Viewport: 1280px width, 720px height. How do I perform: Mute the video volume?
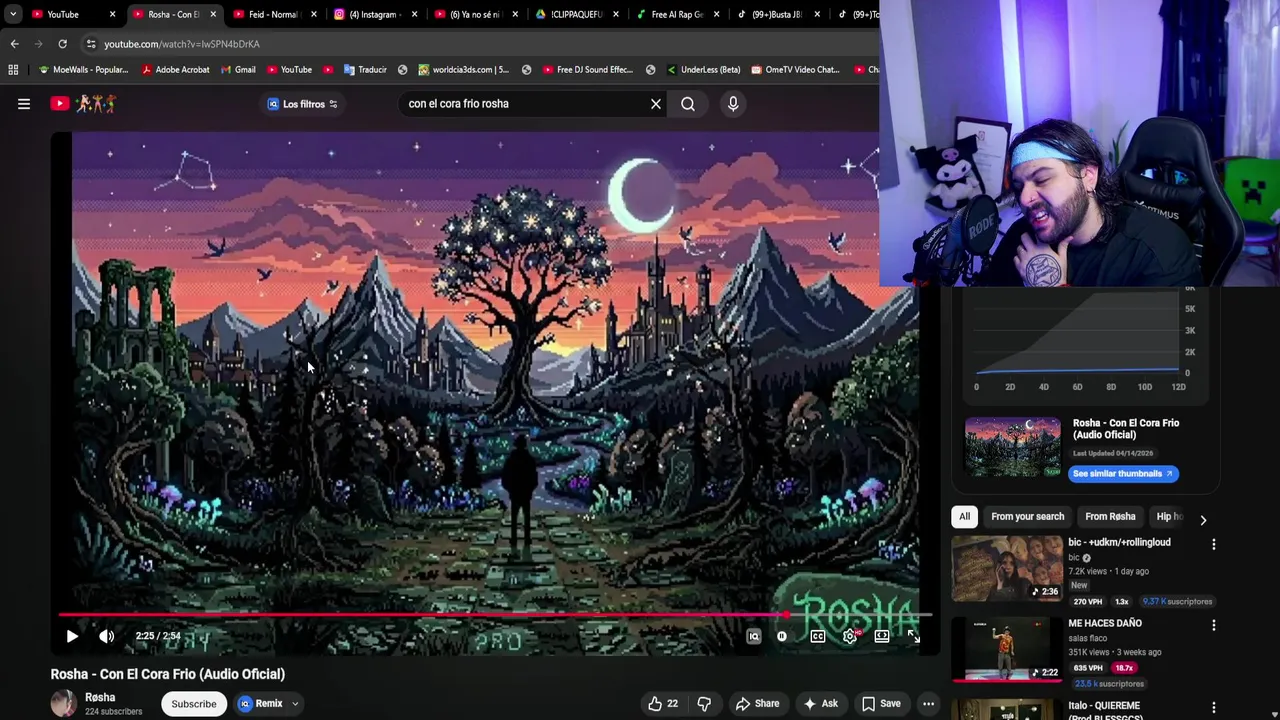tap(106, 636)
